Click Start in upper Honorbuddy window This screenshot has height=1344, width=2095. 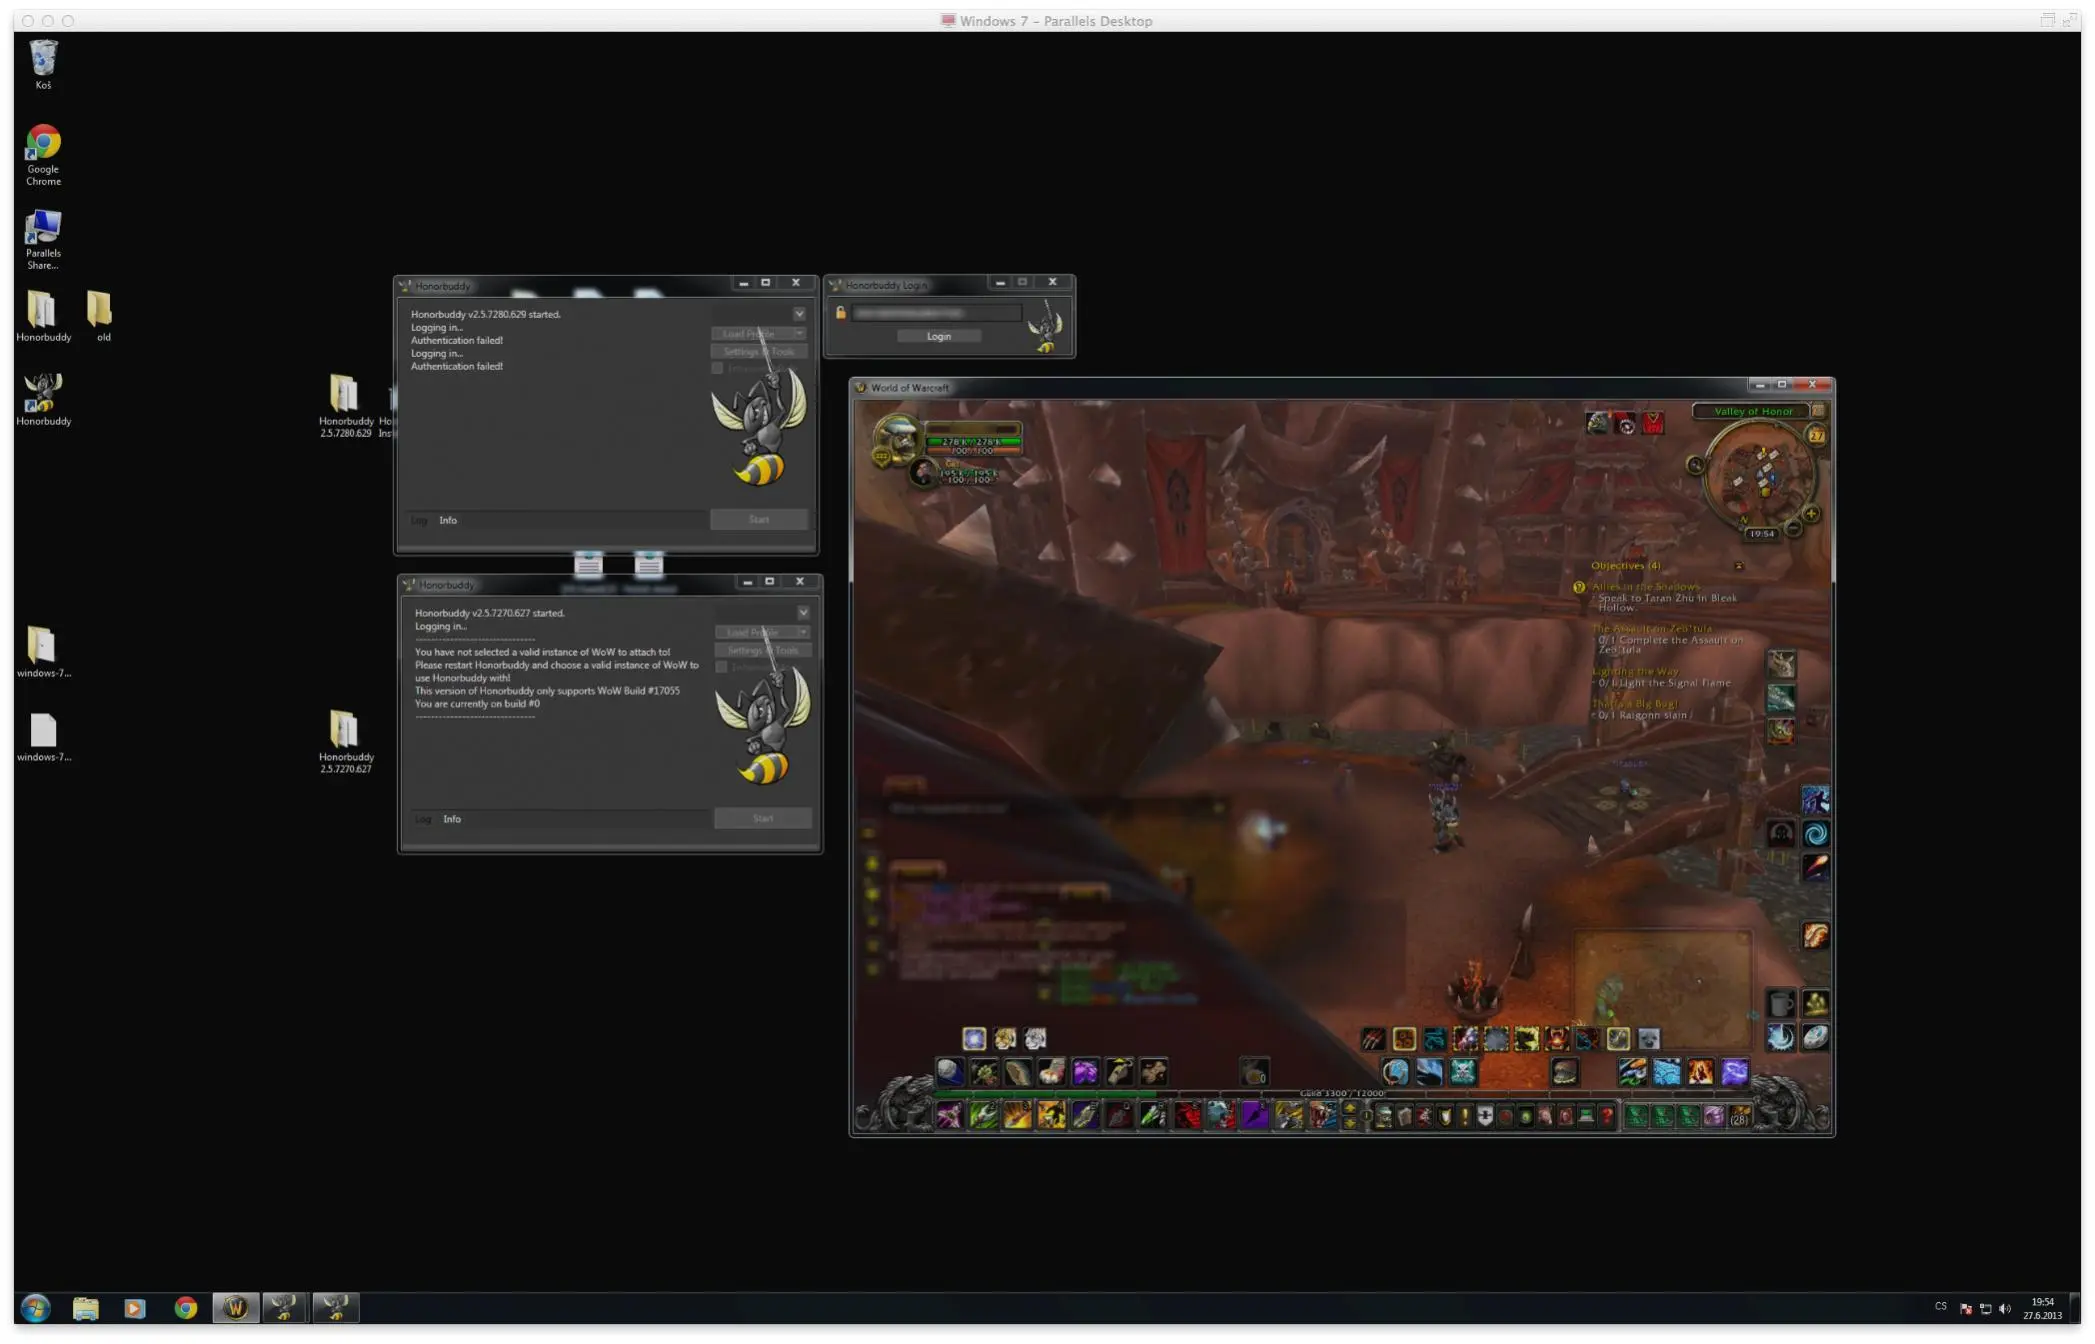[759, 519]
